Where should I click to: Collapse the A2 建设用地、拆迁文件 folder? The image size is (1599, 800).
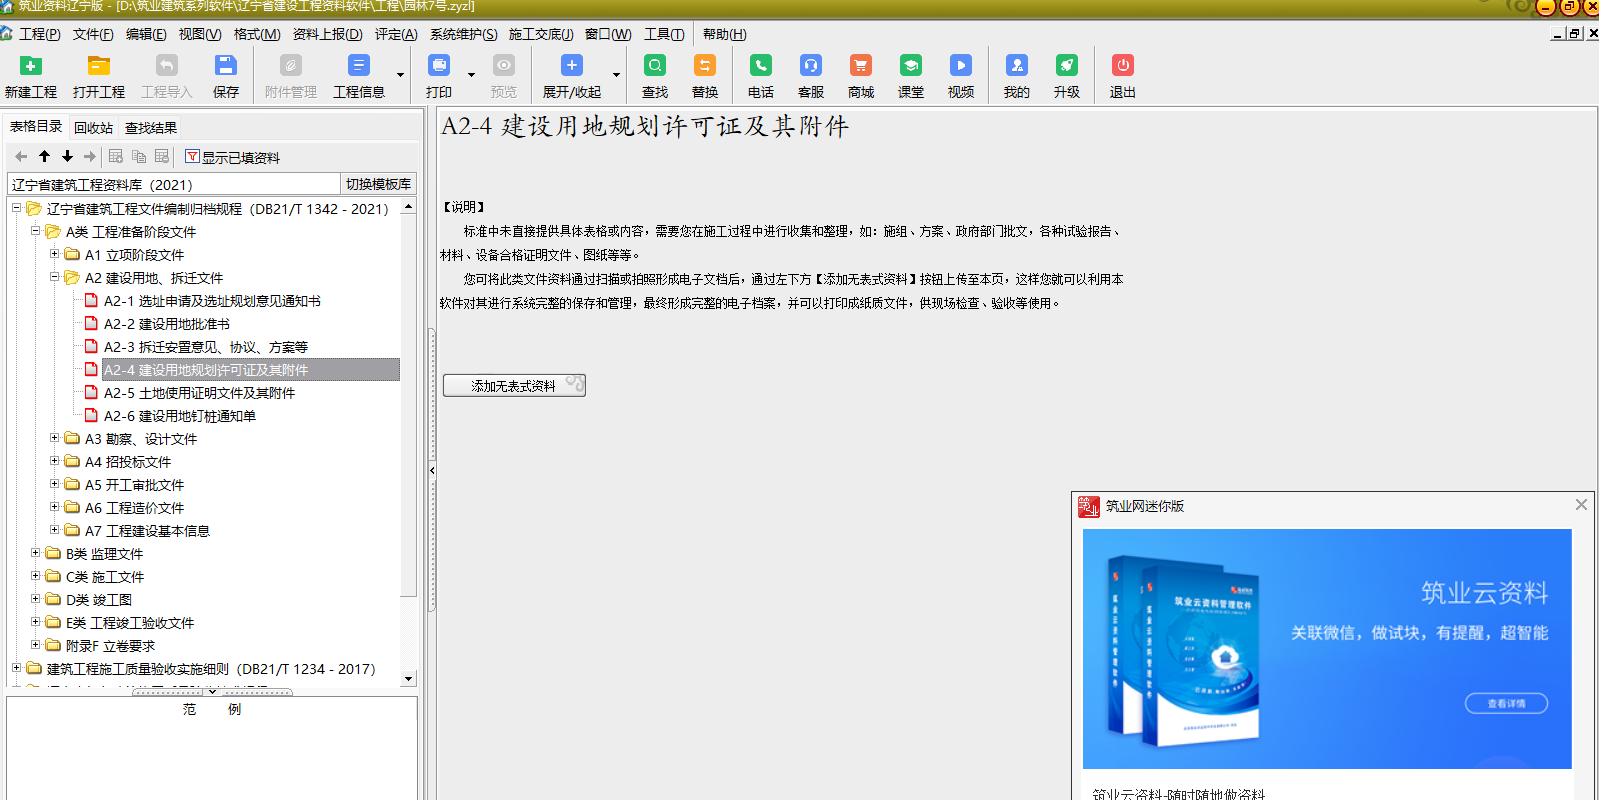[54, 277]
